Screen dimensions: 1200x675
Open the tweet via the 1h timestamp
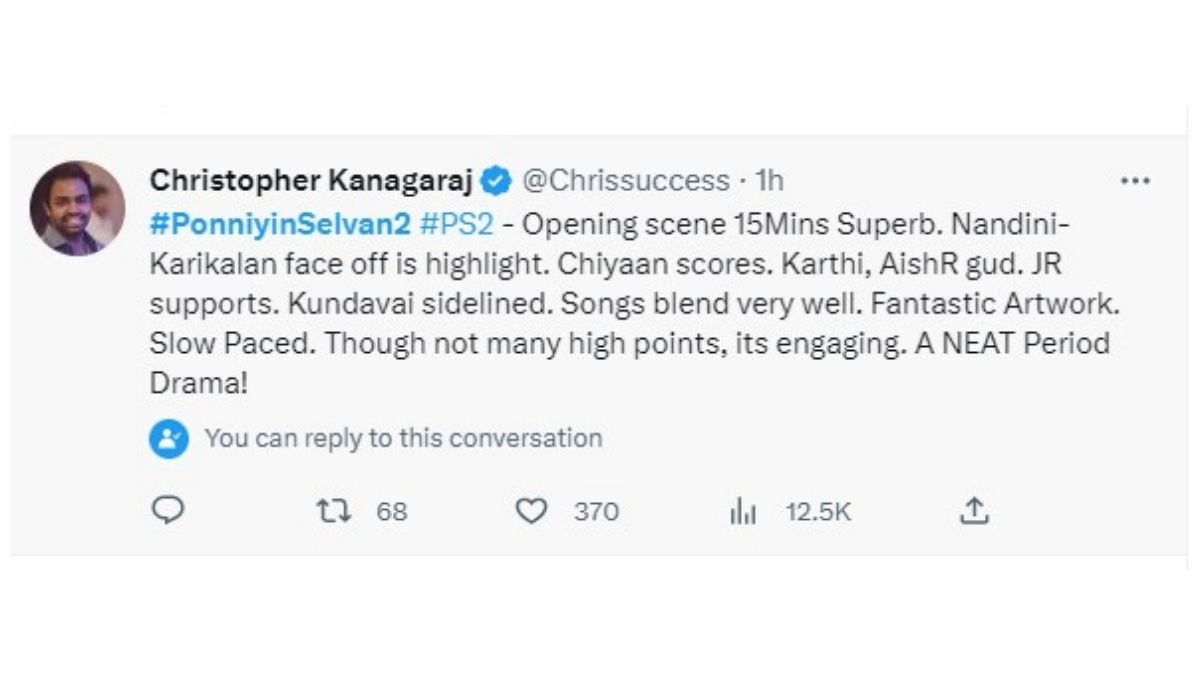pyautogui.click(x=769, y=181)
